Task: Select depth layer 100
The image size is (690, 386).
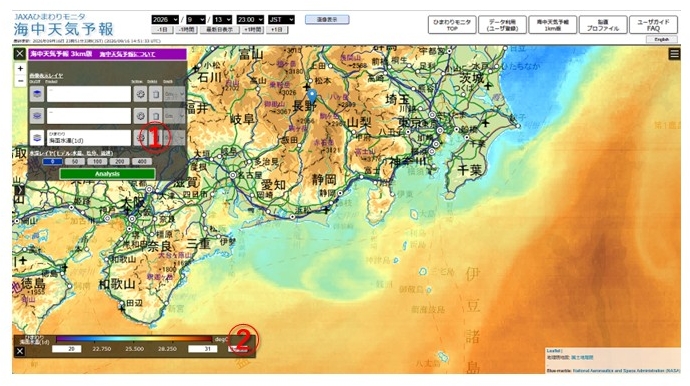Action: tap(97, 162)
